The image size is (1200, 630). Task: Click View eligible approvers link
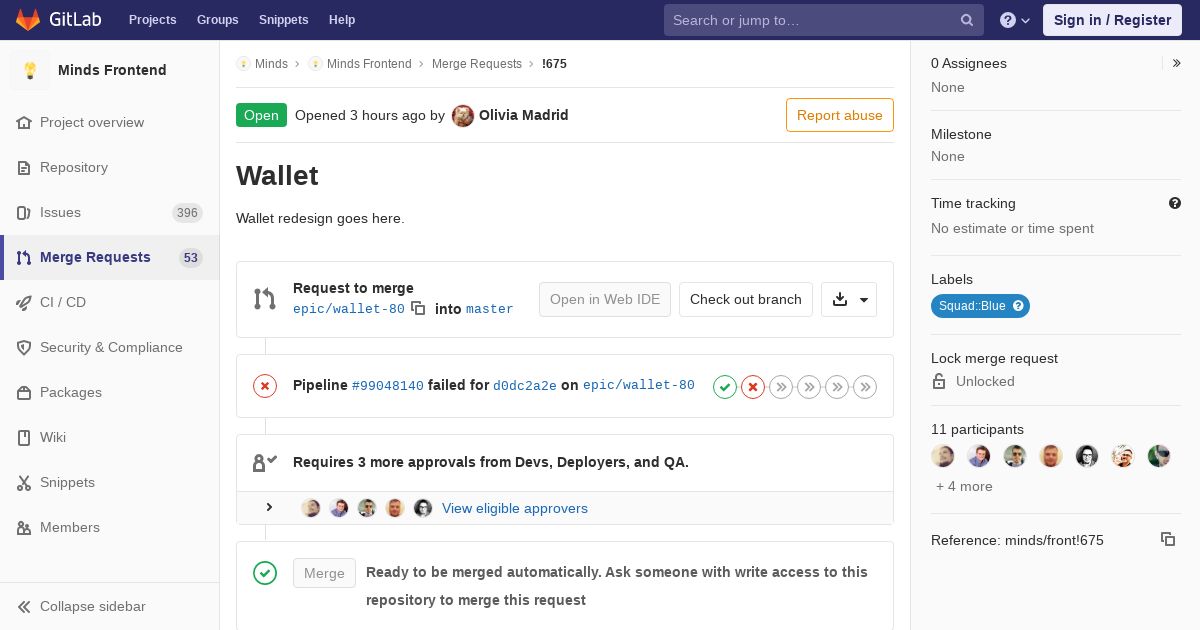(x=515, y=508)
